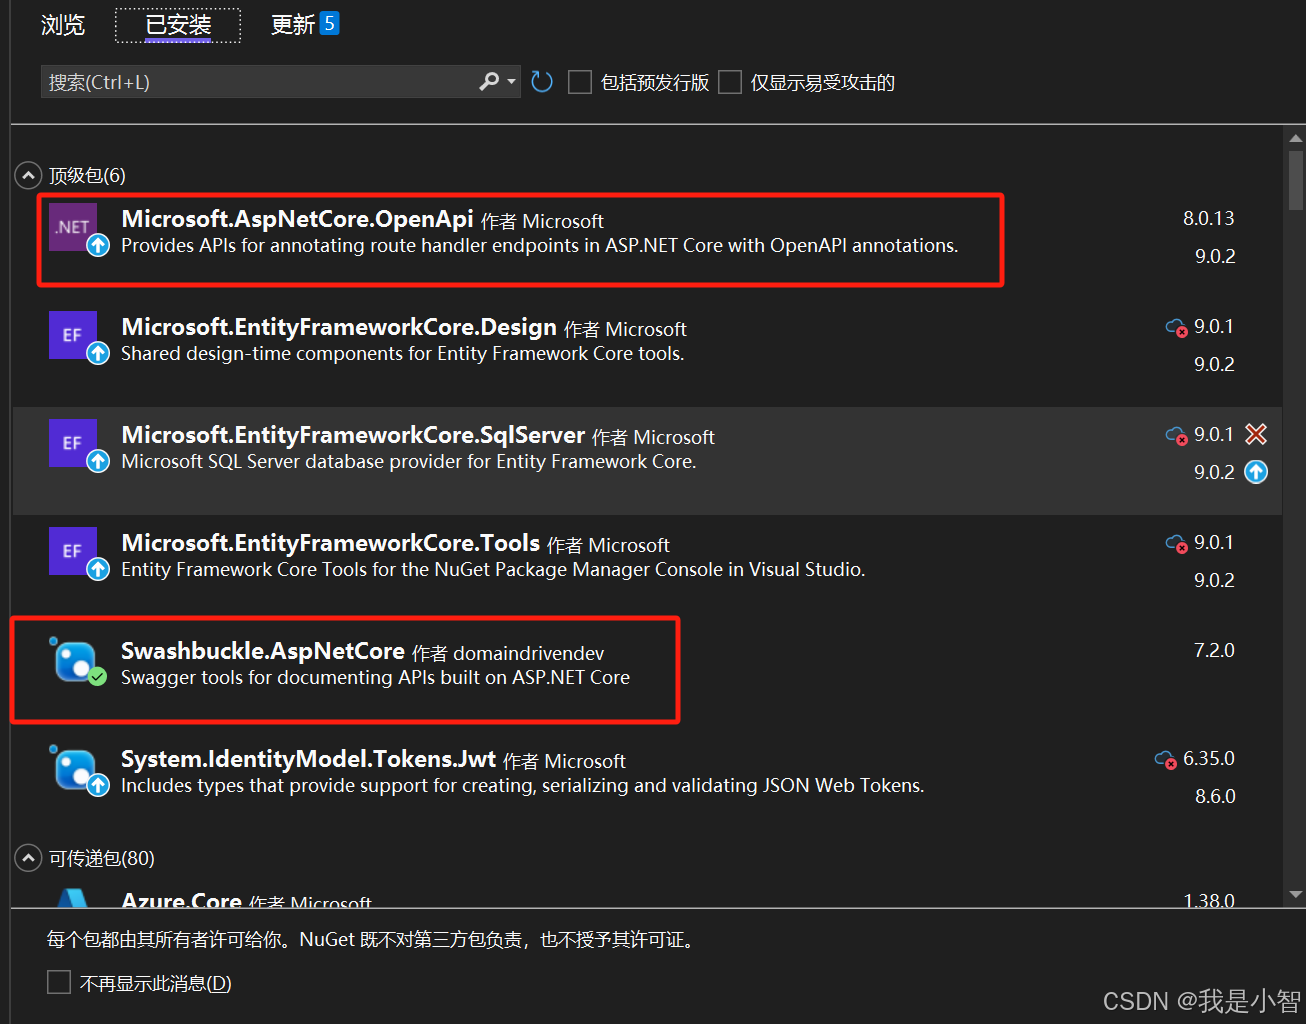This screenshot has width=1306, height=1024.
Task: Click available version 8.6.0 for Jwt
Action: click(1215, 796)
